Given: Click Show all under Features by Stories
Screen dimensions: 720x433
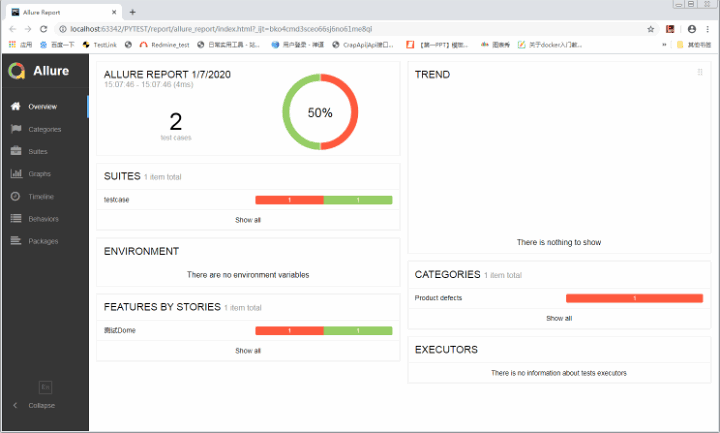Looking at the screenshot, I should click(248, 351).
